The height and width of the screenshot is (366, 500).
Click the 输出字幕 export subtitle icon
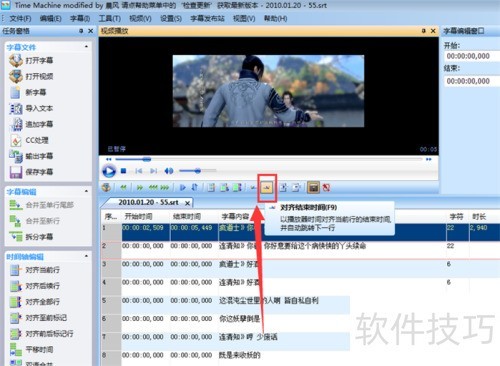click(x=16, y=156)
